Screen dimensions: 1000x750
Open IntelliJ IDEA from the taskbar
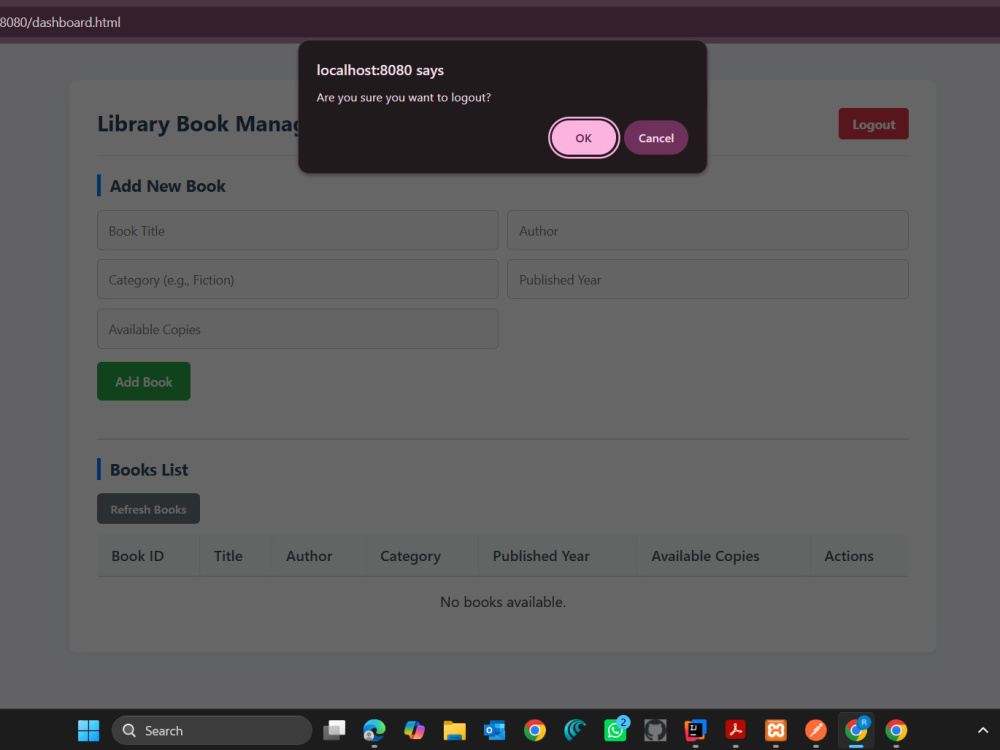(695, 730)
